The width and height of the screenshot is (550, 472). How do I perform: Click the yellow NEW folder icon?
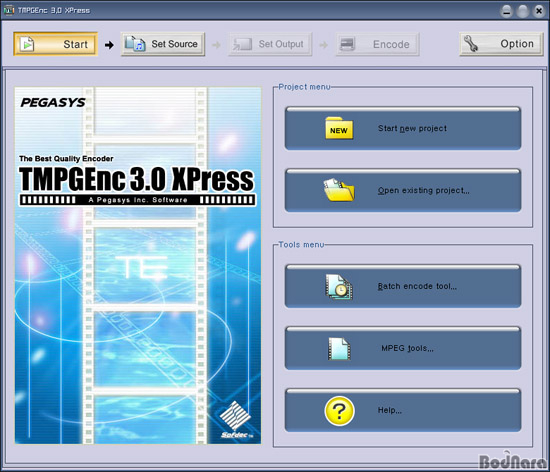tap(339, 128)
